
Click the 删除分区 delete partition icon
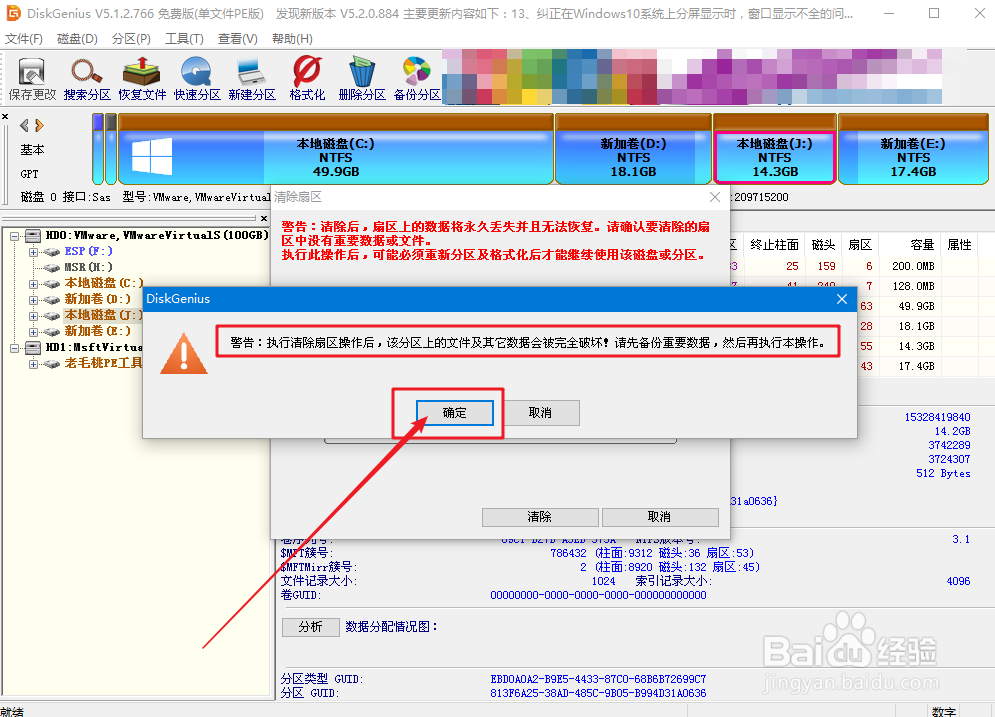[361, 78]
